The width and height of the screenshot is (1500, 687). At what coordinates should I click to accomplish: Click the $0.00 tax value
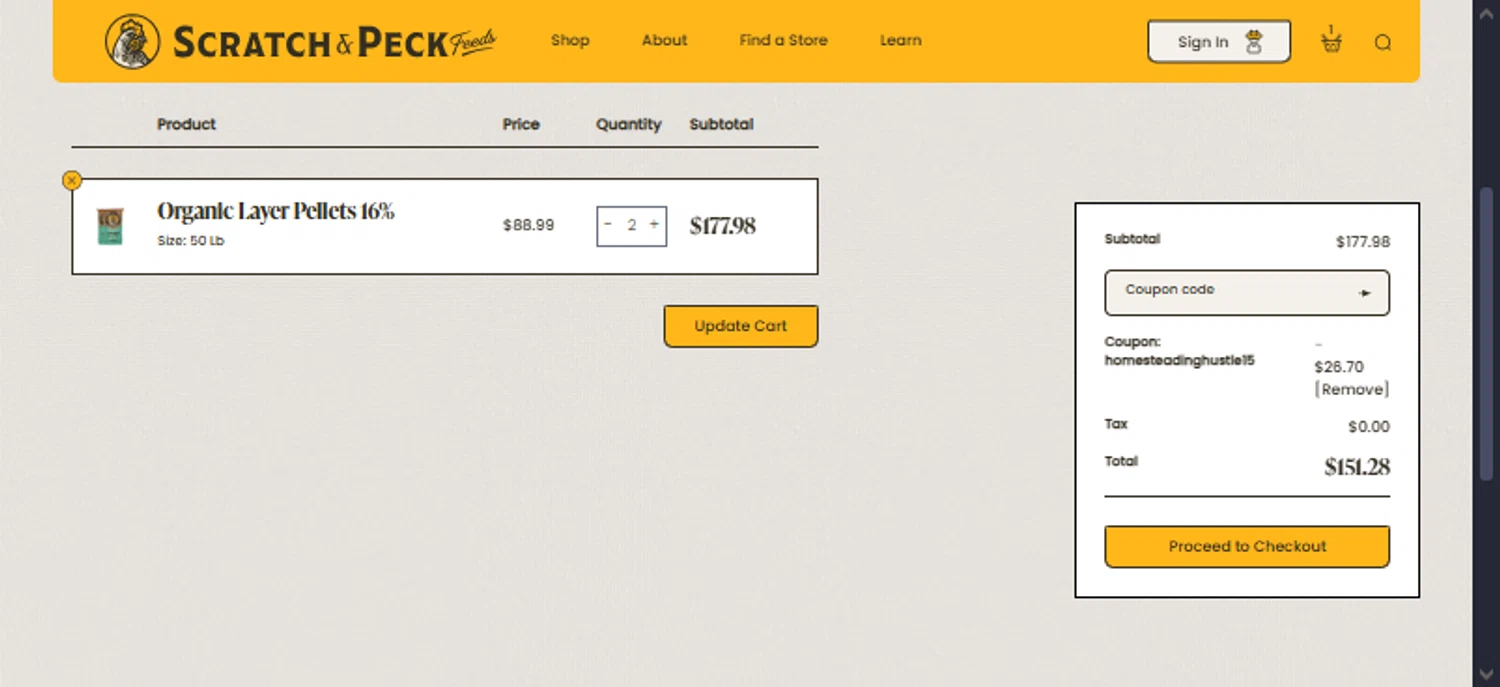1369,427
